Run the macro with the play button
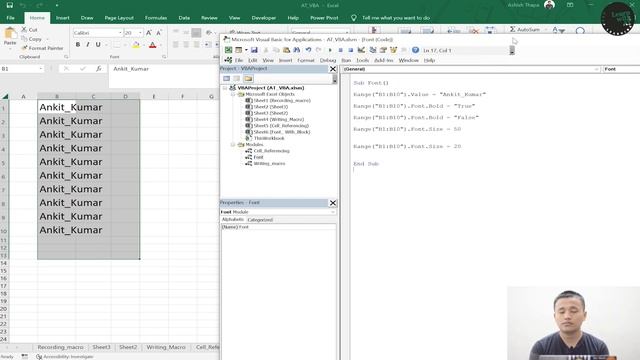 tap(330, 50)
